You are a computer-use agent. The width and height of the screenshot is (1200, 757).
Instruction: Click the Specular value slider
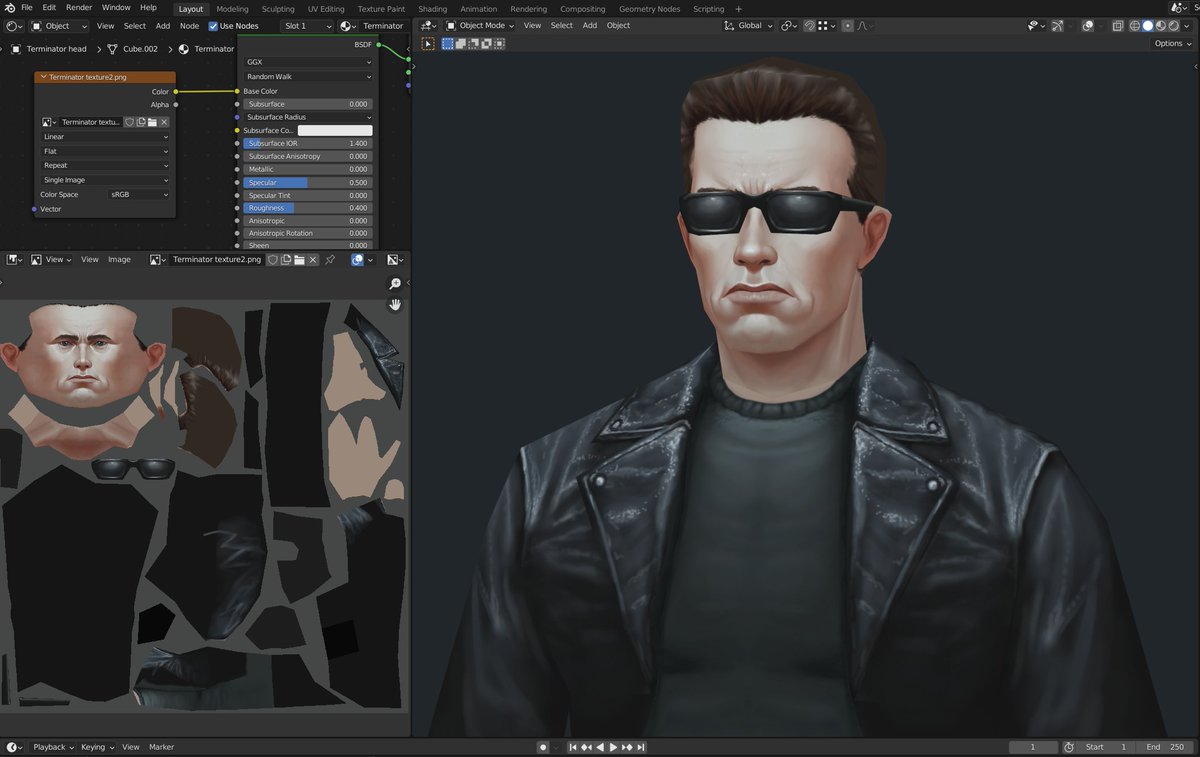(x=308, y=183)
